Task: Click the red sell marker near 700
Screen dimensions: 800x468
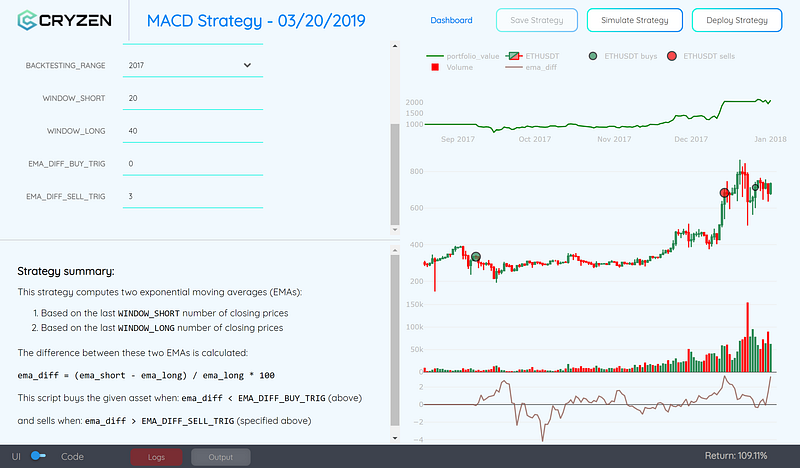Action: tap(724, 193)
